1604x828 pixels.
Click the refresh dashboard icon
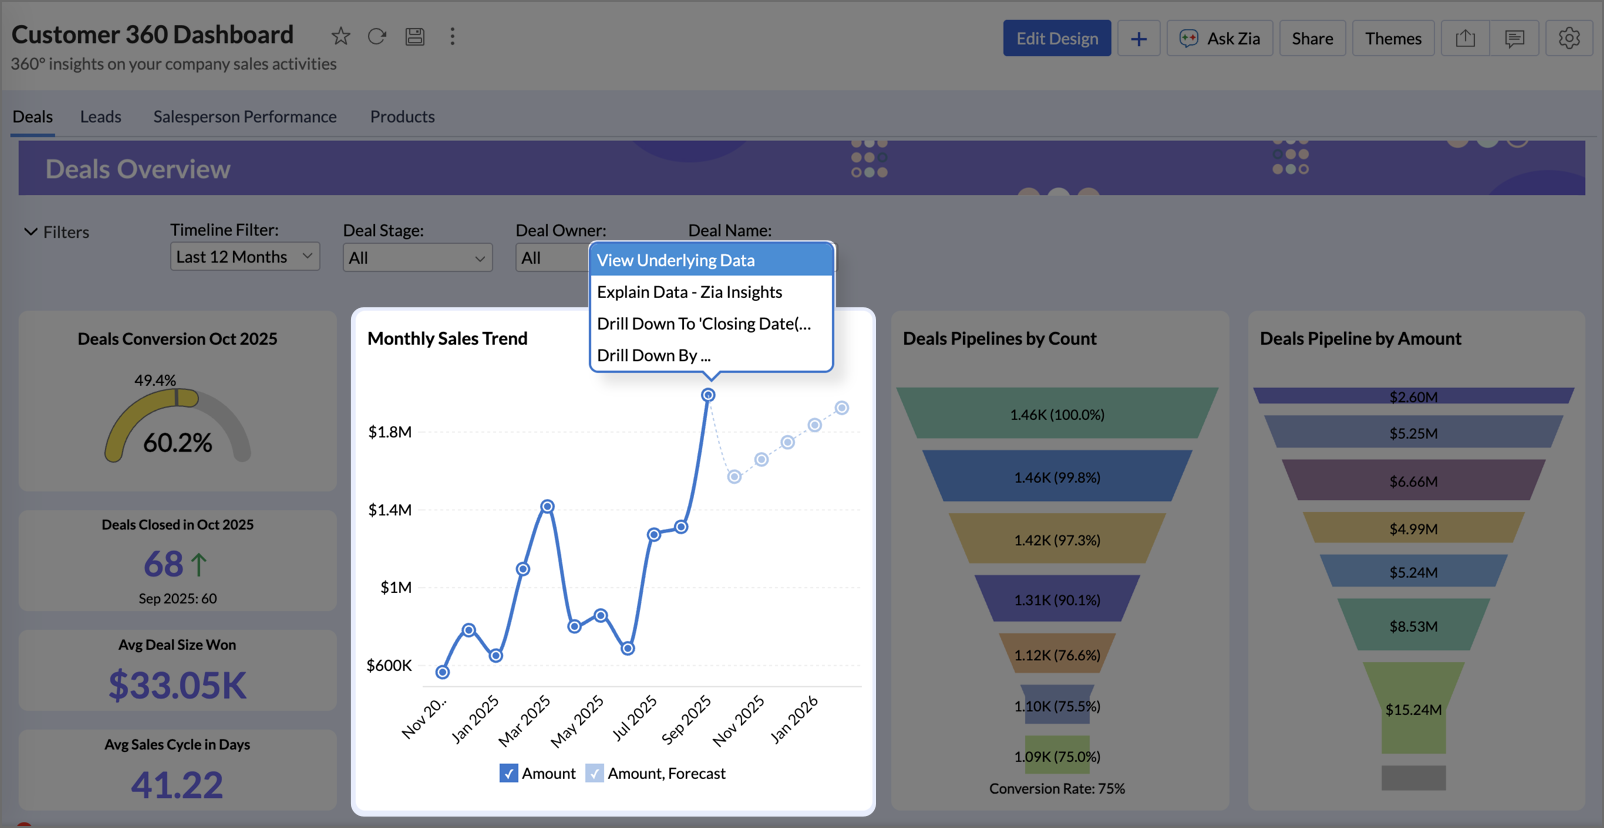377,37
